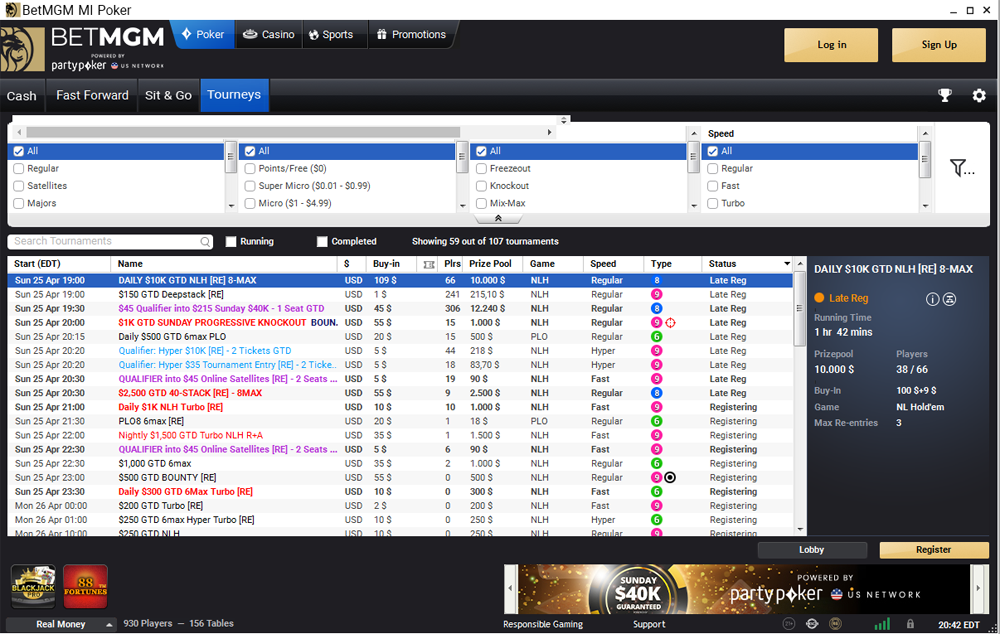Click the orange Late Reg status dot
This screenshot has height=634, width=1000.
coord(820,298)
